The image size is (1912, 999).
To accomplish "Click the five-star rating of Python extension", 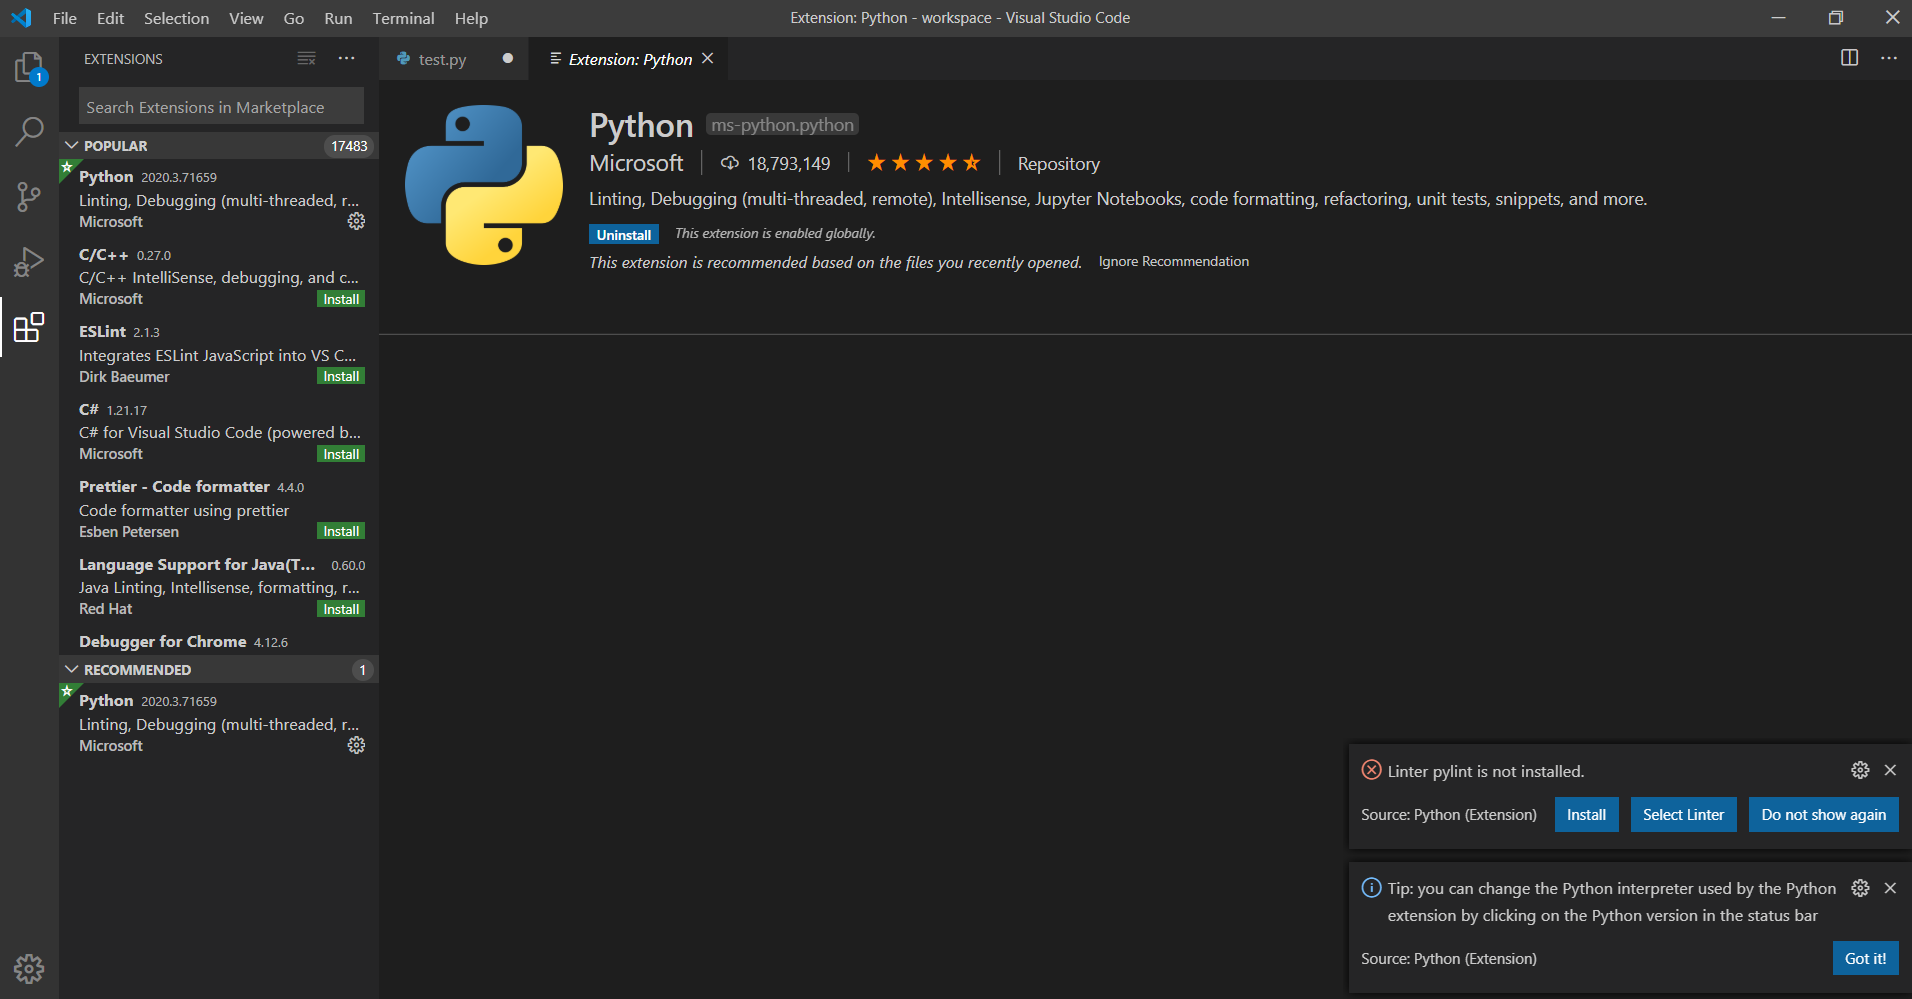I will coord(923,163).
